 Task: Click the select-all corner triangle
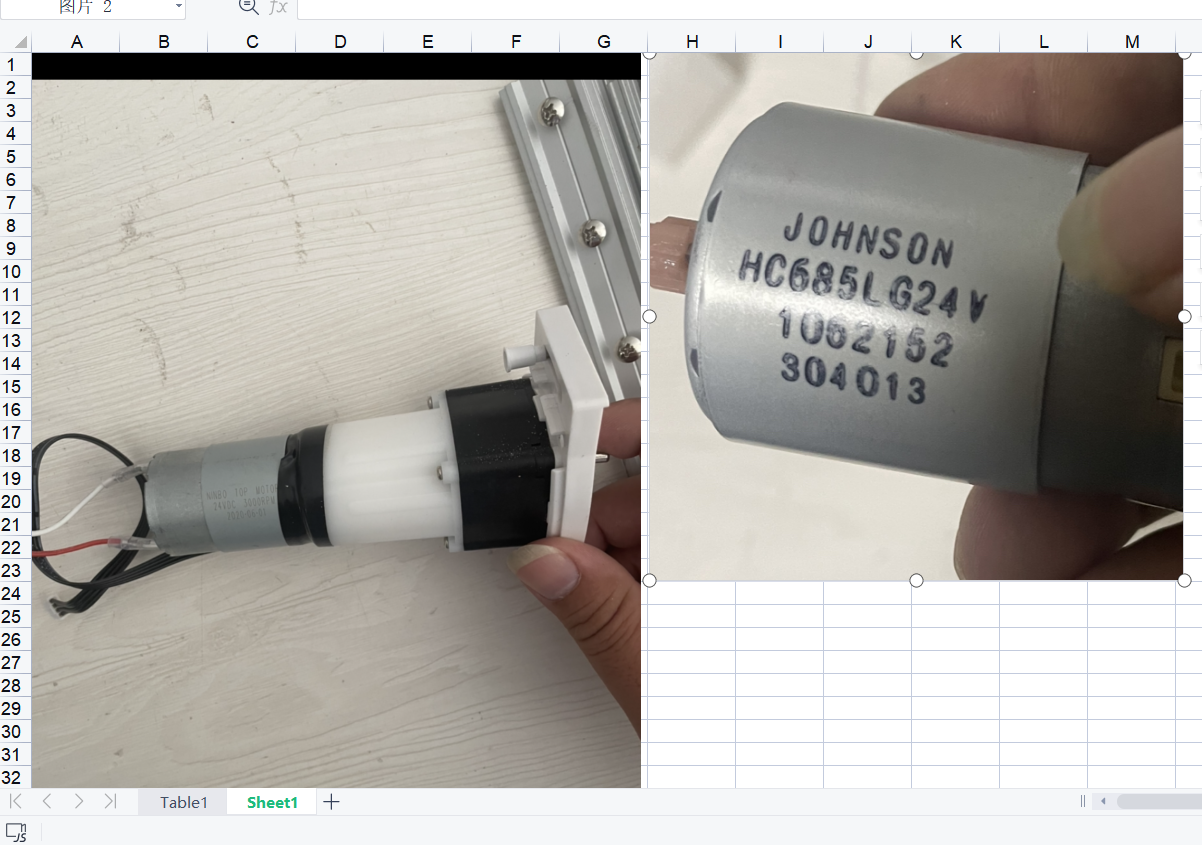tap(16, 42)
